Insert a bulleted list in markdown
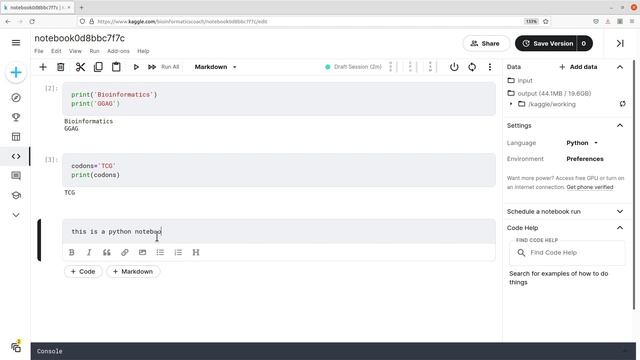This screenshot has width=640, height=360. [x=160, y=252]
